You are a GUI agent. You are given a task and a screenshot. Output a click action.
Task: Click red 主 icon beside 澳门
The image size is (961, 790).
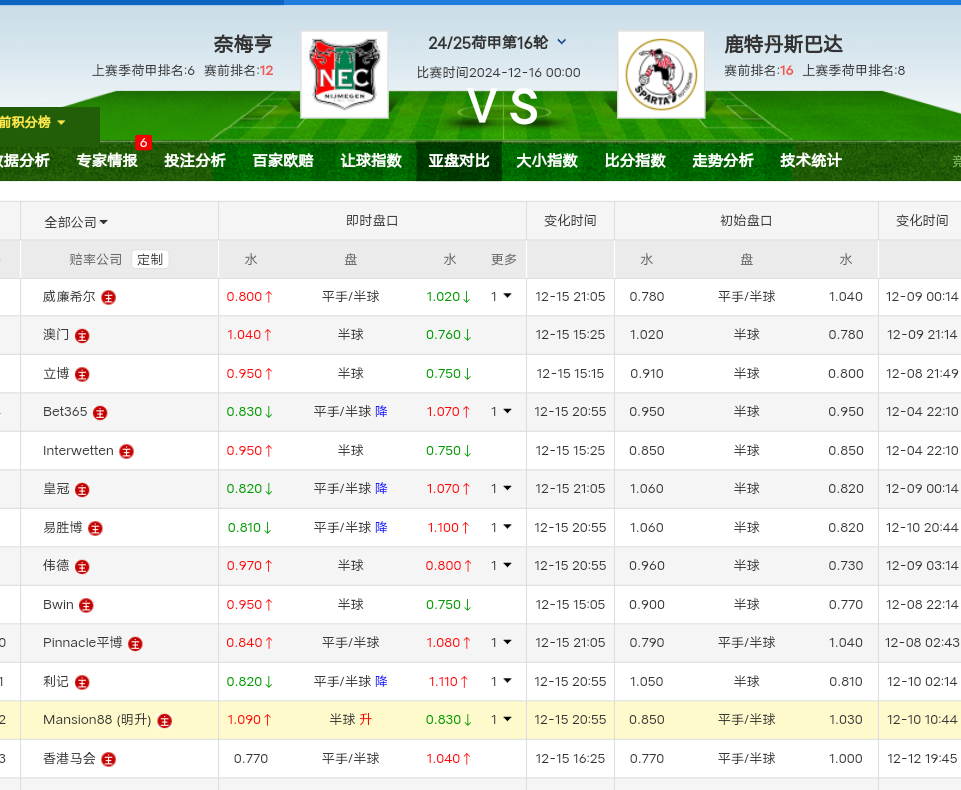coord(82,336)
